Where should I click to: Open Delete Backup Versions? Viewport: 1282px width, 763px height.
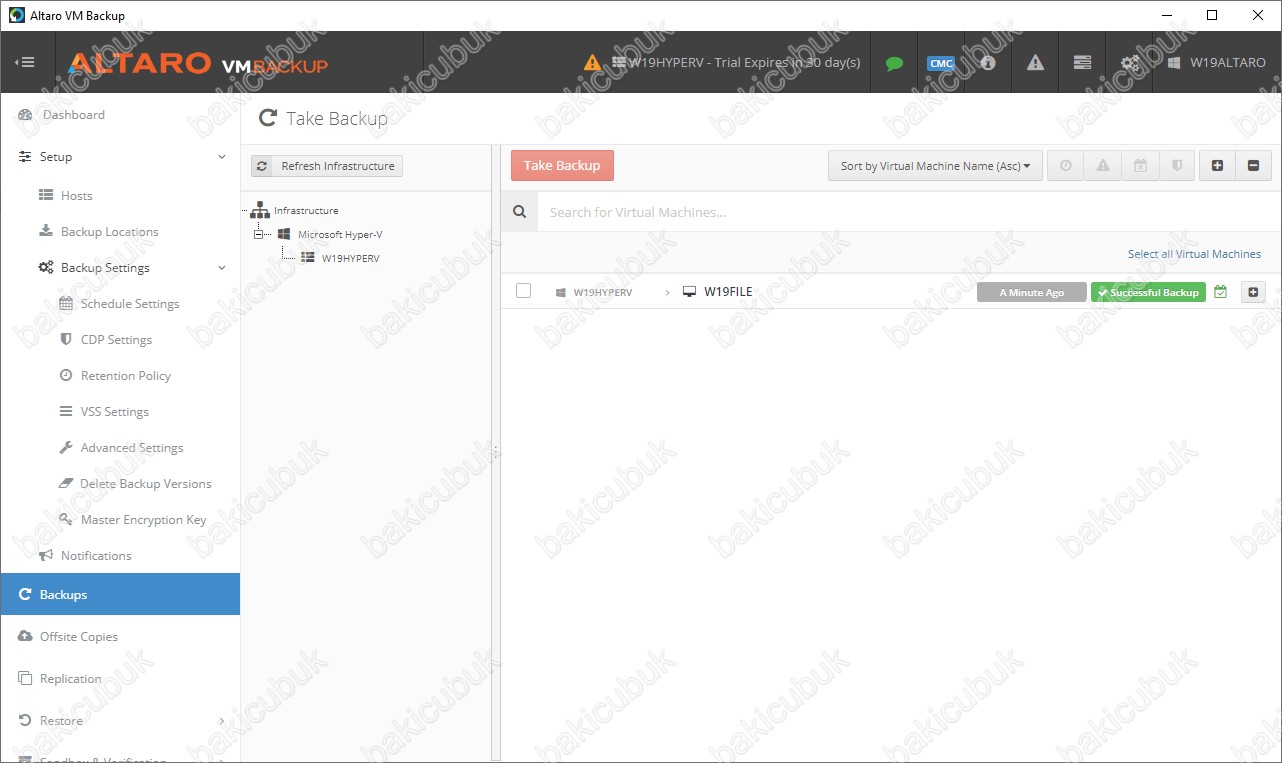(146, 484)
